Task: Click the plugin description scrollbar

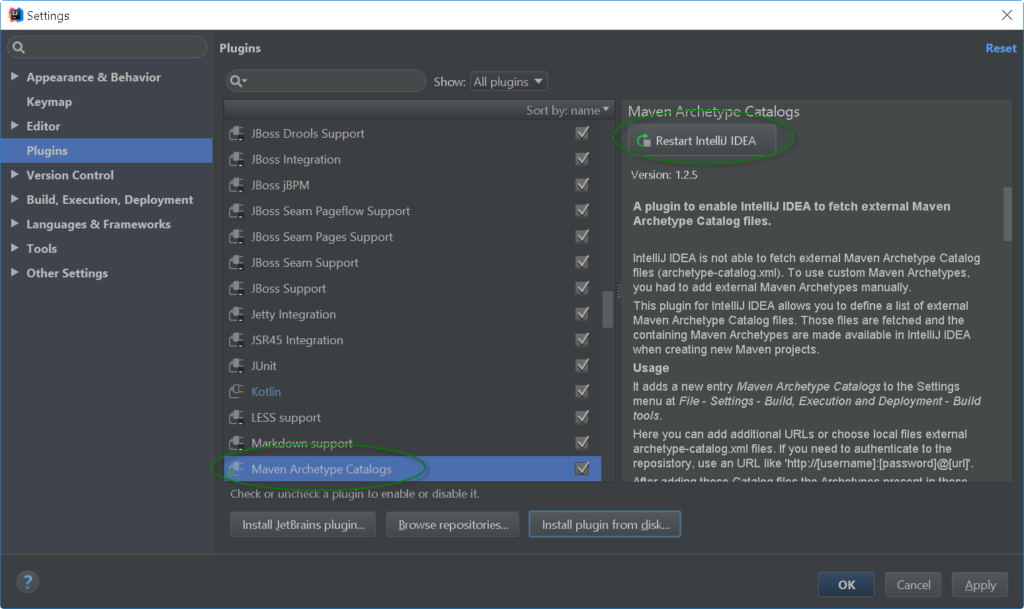Action: coord(1008,214)
